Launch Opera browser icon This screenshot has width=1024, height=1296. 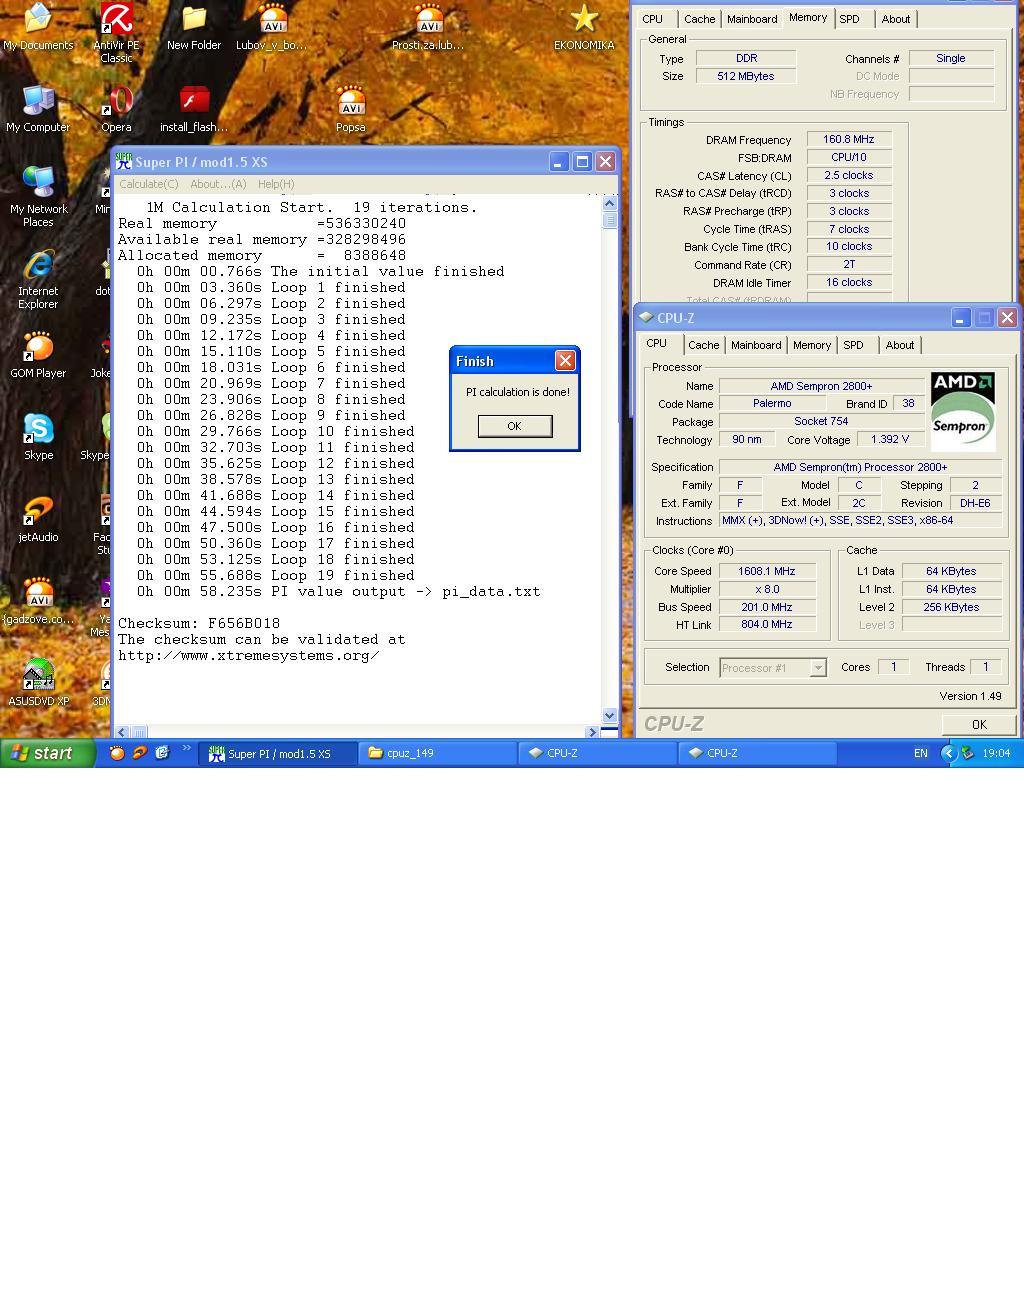point(116,109)
